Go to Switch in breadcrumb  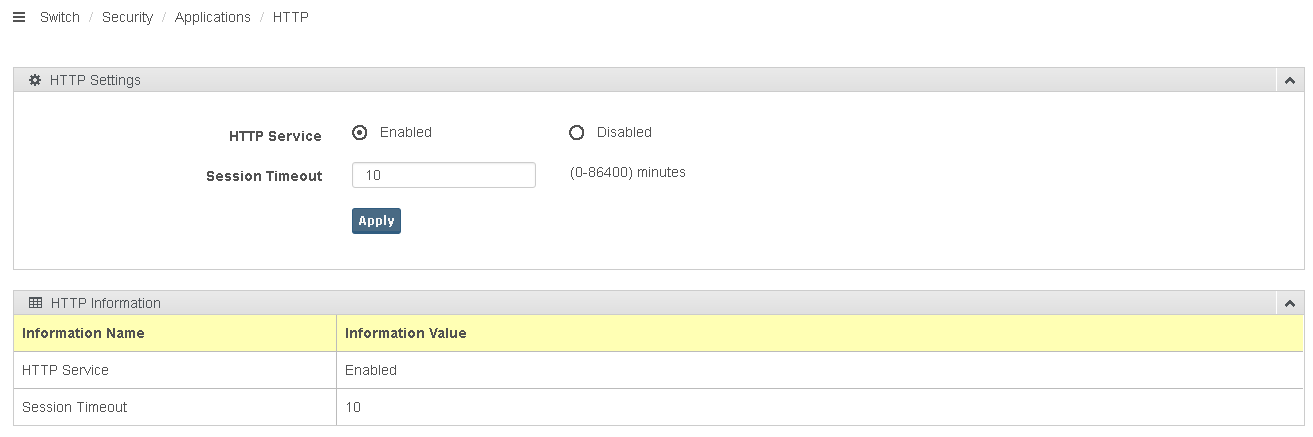pos(59,18)
